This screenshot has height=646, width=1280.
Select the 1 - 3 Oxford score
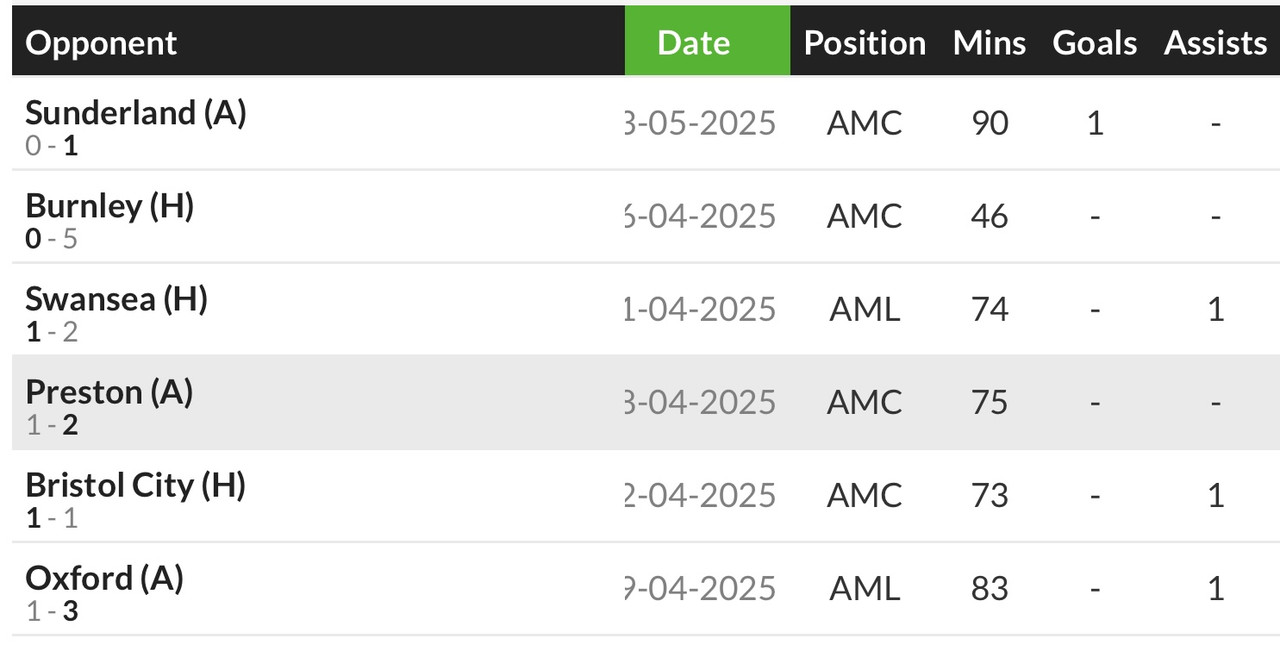pyautogui.click(x=52, y=611)
